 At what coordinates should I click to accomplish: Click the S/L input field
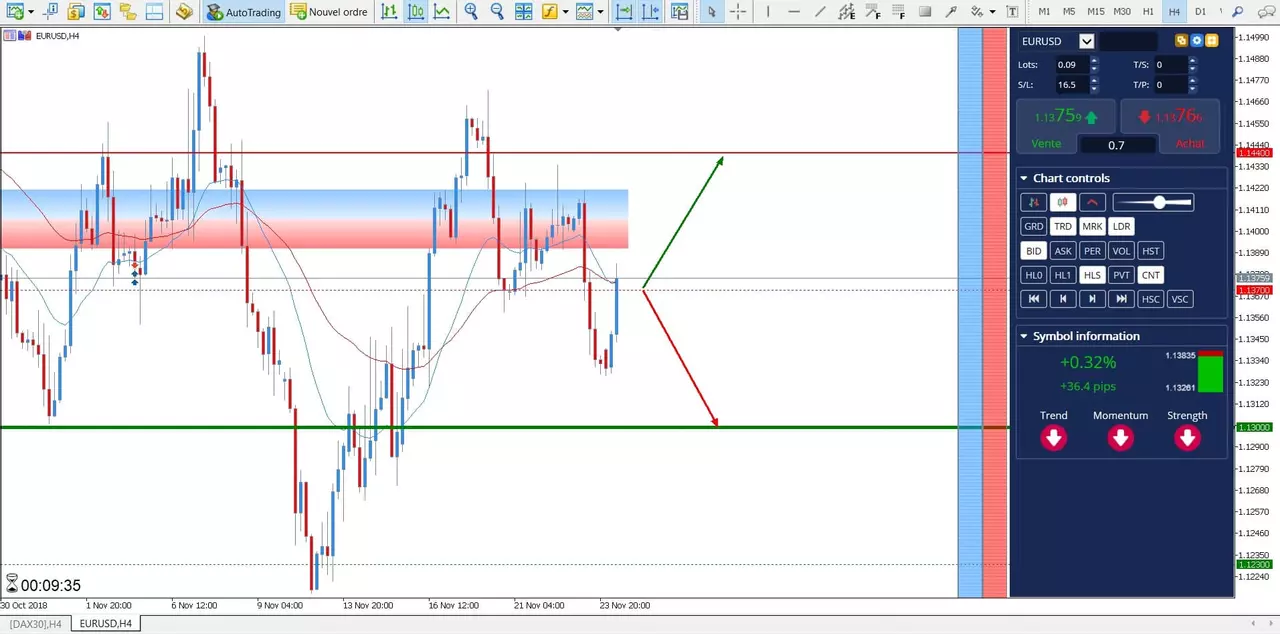1072,84
